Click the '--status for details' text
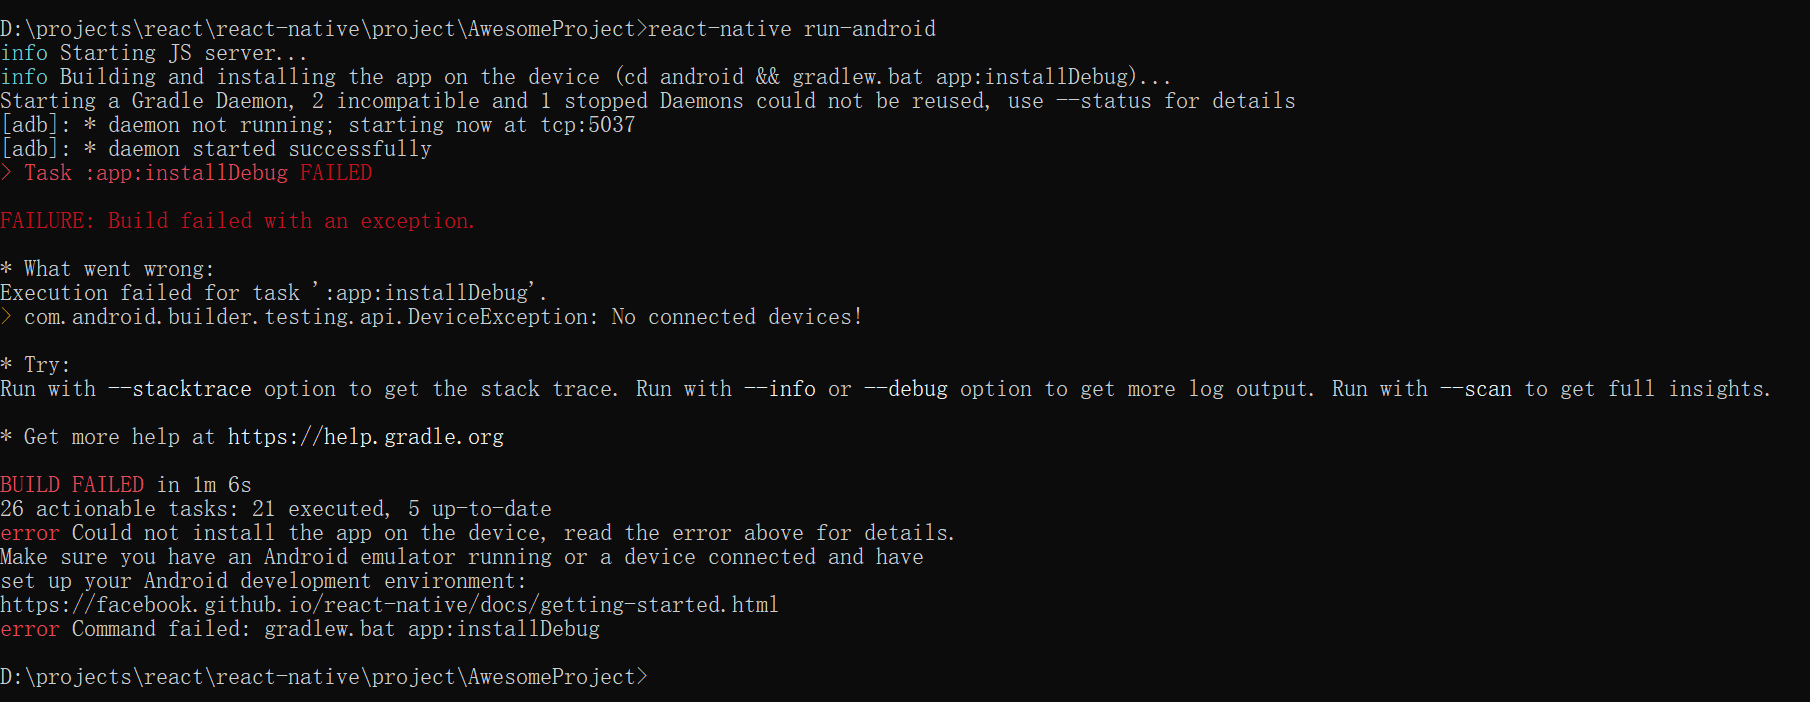This screenshot has width=1810, height=702. pos(1176,101)
